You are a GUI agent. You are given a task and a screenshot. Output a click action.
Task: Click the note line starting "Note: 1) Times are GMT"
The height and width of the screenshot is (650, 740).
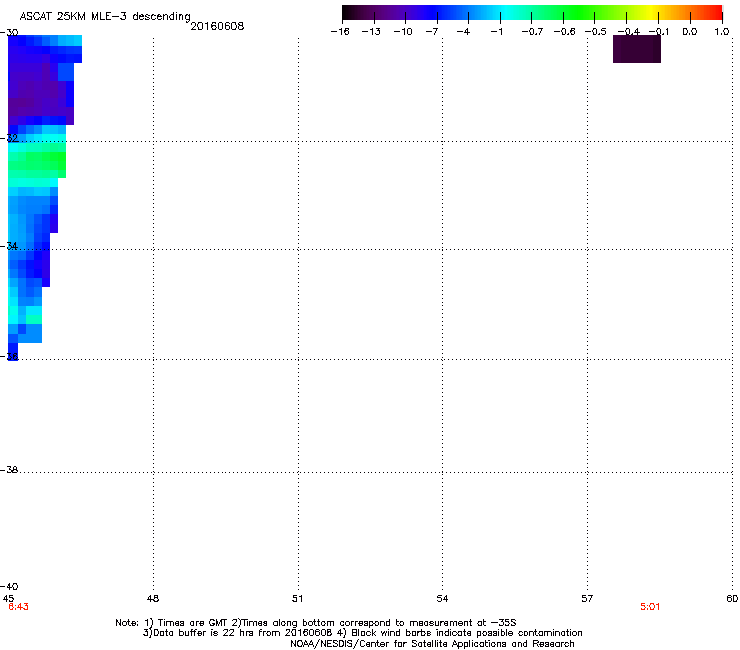click(316, 623)
